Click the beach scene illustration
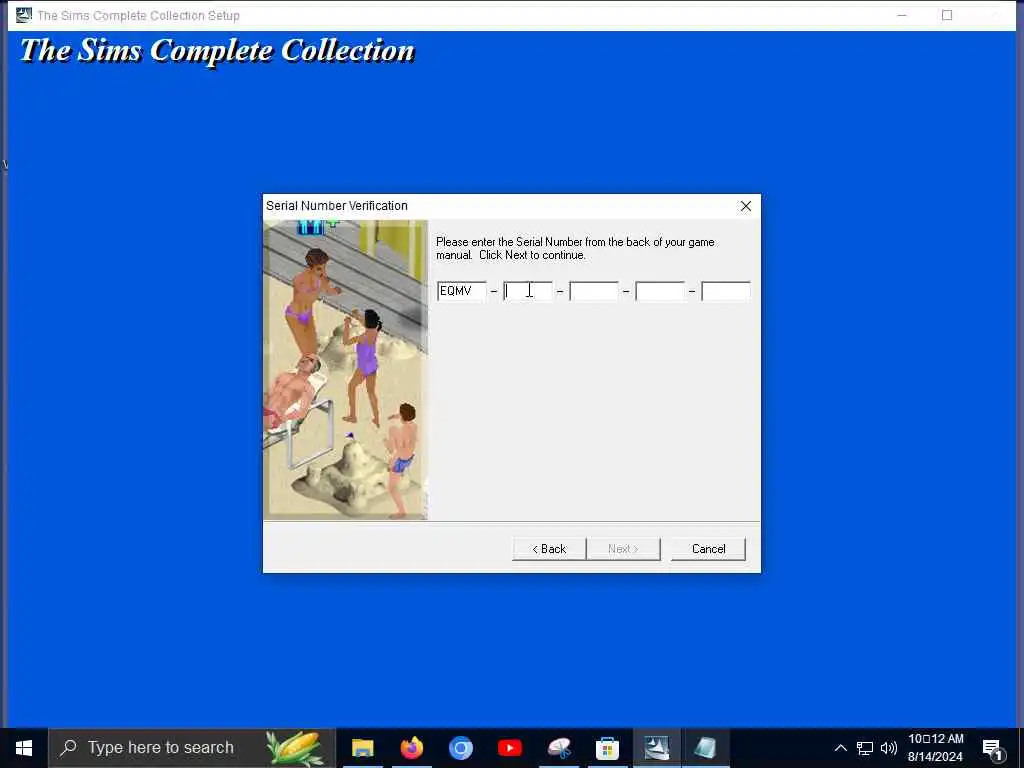The image size is (1024, 768). coord(345,370)
